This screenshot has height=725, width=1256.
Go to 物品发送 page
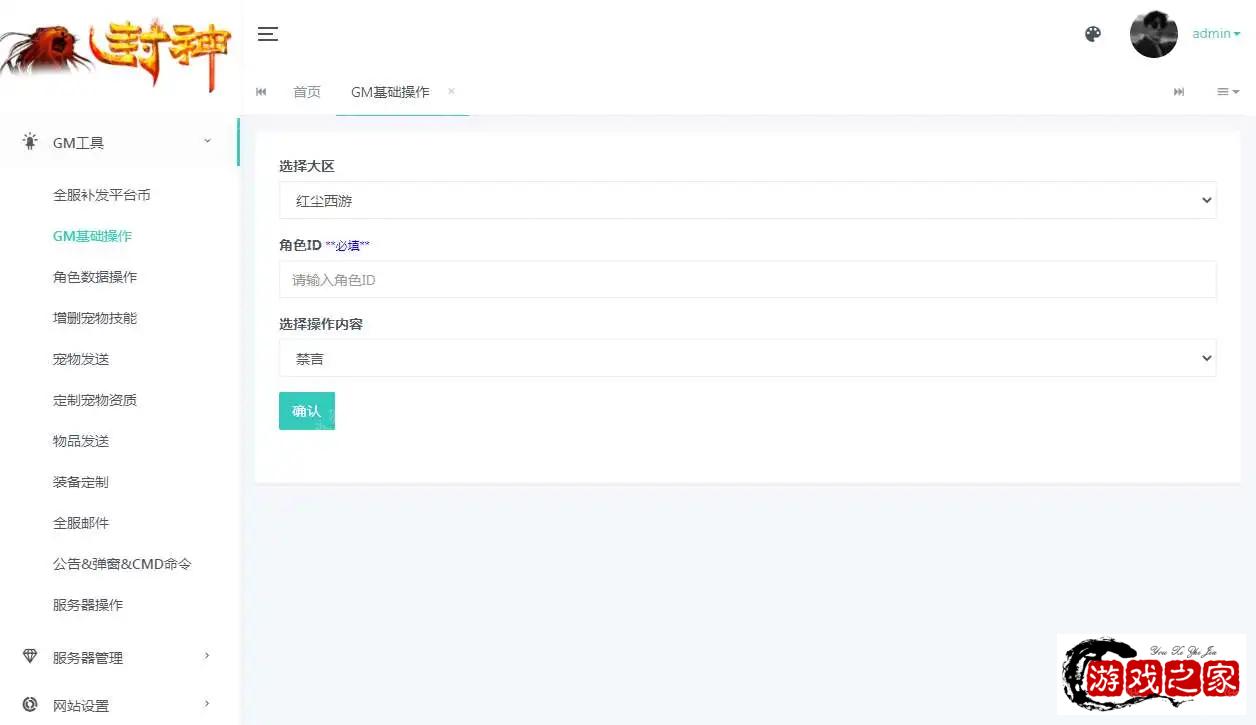81,441
